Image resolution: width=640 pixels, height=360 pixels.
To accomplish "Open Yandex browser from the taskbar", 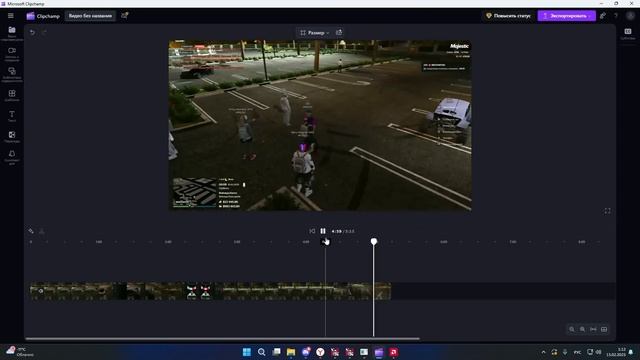I will click(320, 352).
